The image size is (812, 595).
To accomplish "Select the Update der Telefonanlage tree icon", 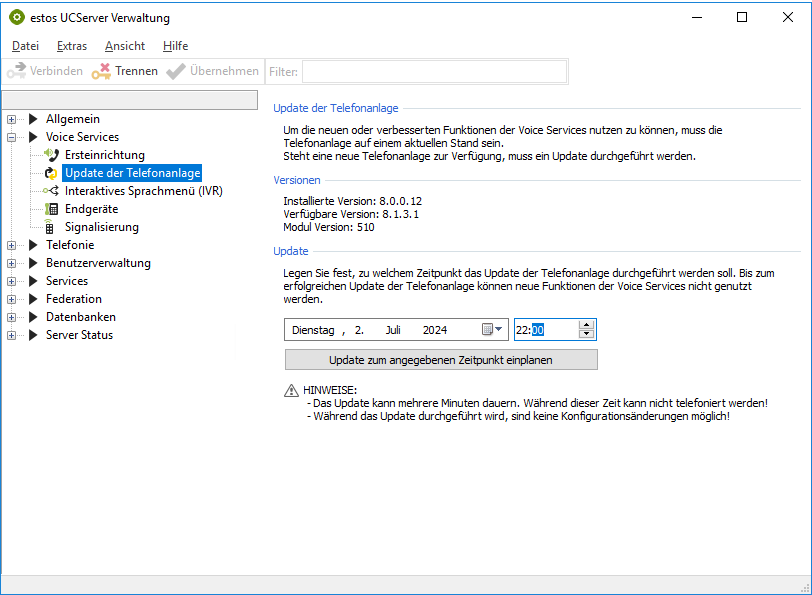I will (x=52, y=173).
